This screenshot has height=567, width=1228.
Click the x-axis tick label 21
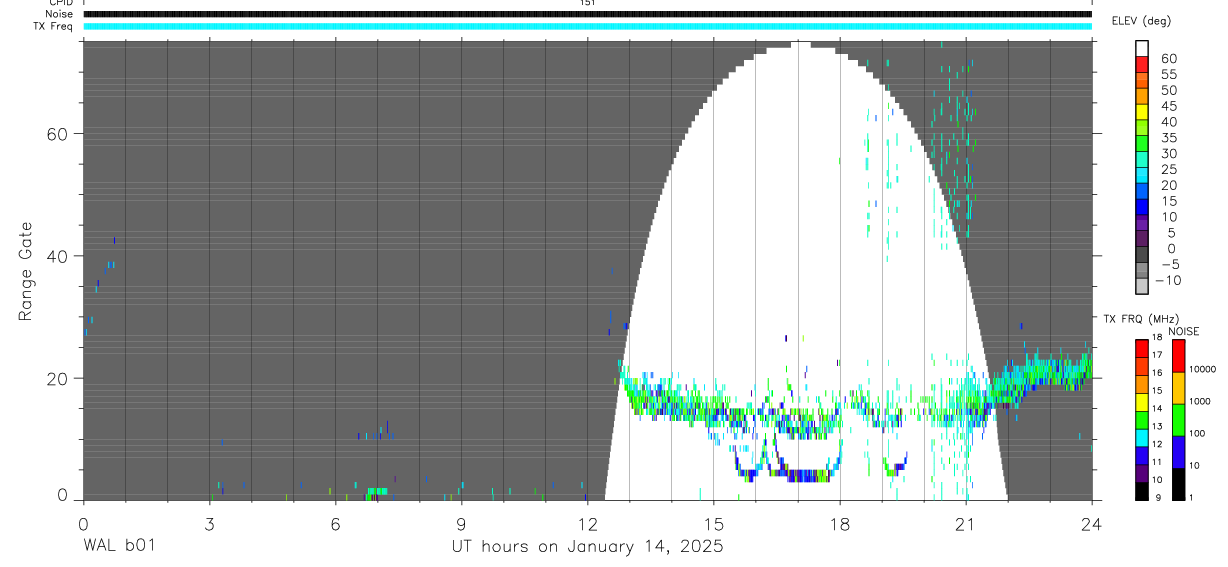click(966, 523)
